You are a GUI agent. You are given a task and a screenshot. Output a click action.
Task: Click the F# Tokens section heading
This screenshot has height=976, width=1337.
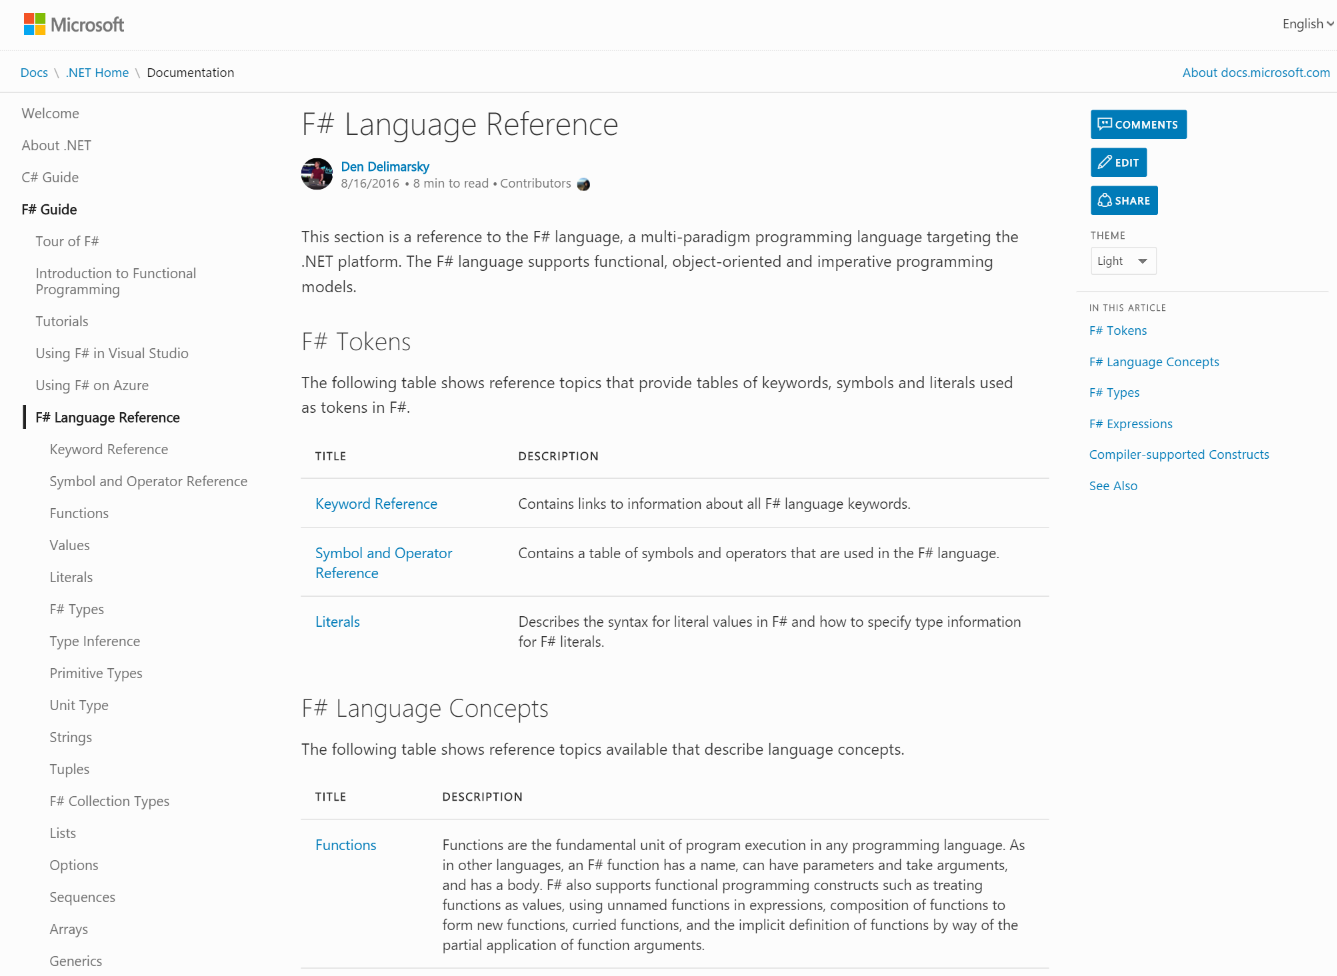pos(356,342)
